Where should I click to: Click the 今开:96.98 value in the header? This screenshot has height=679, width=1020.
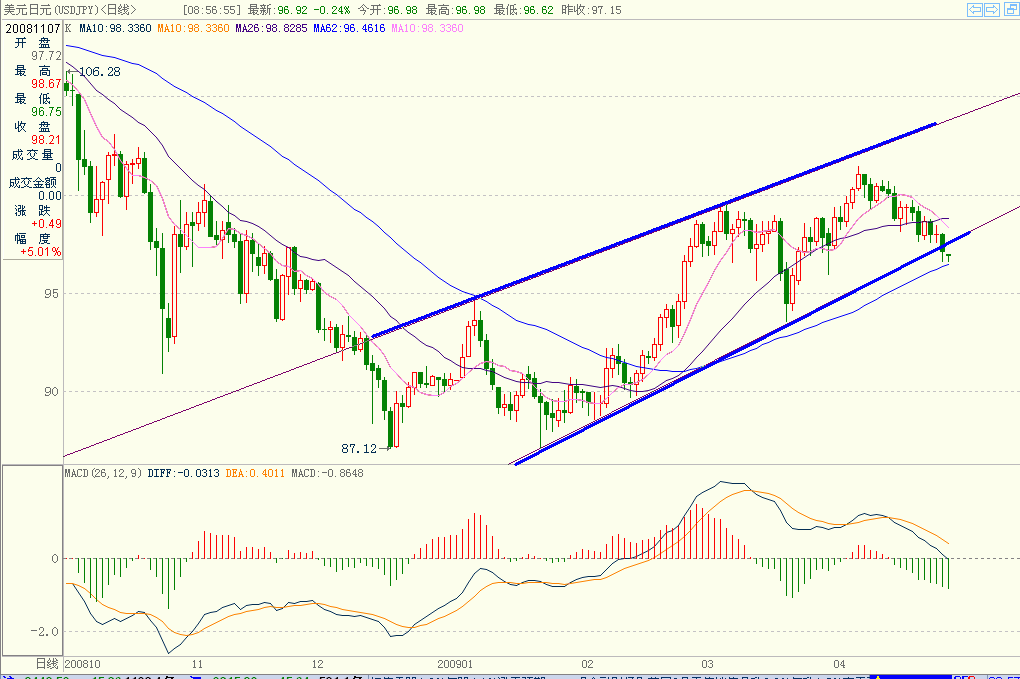pyautogui.click(x=388, y=10)
